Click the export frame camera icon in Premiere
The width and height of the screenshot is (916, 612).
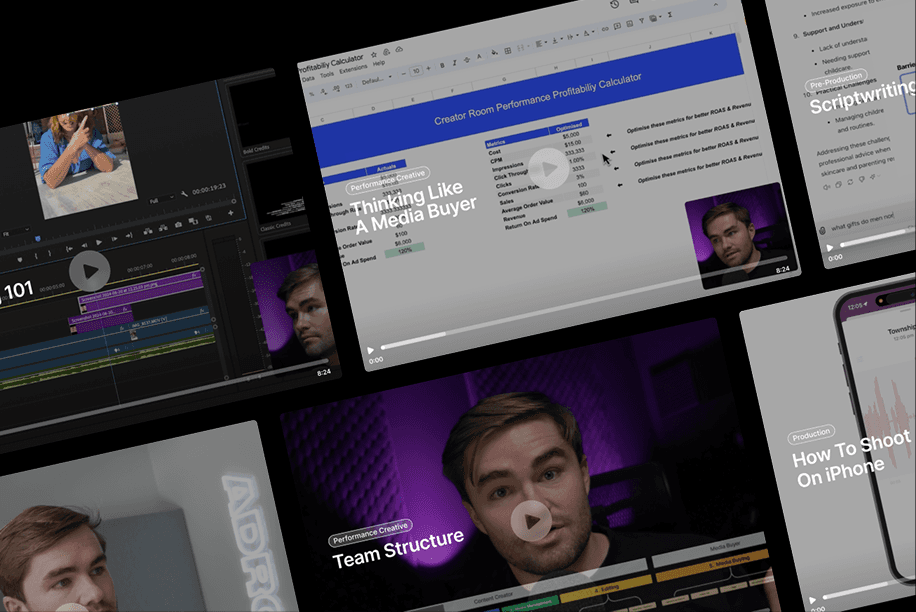tap(178, 225)
